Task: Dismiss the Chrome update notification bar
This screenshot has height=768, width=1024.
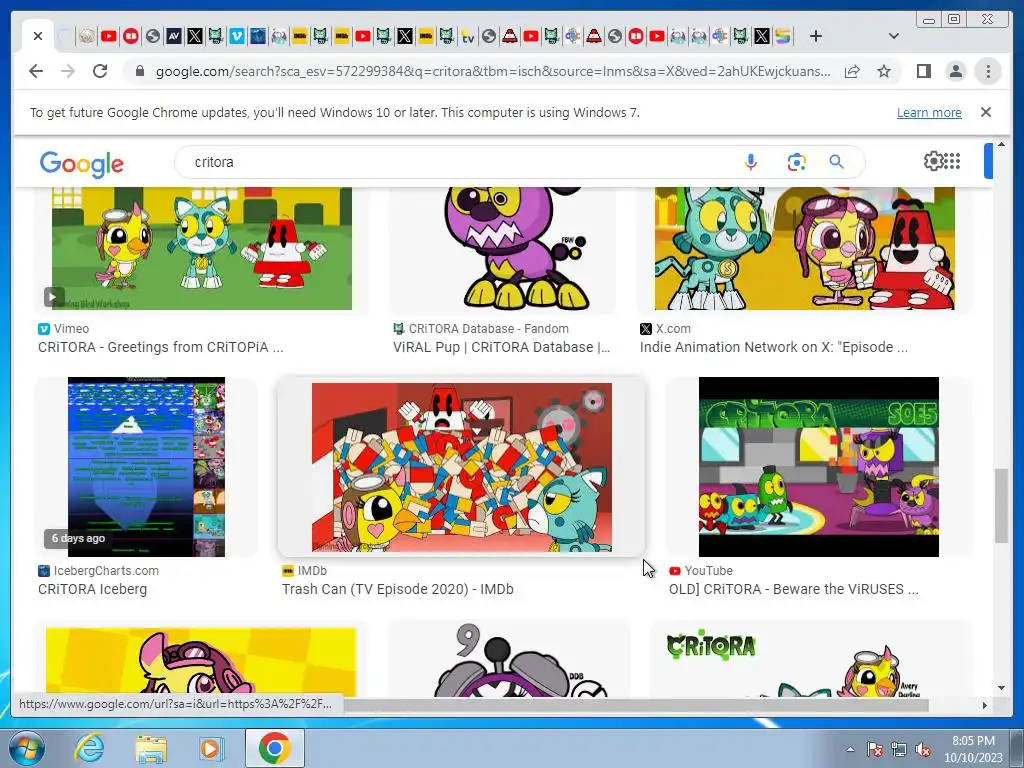Action: coord(986,112)
